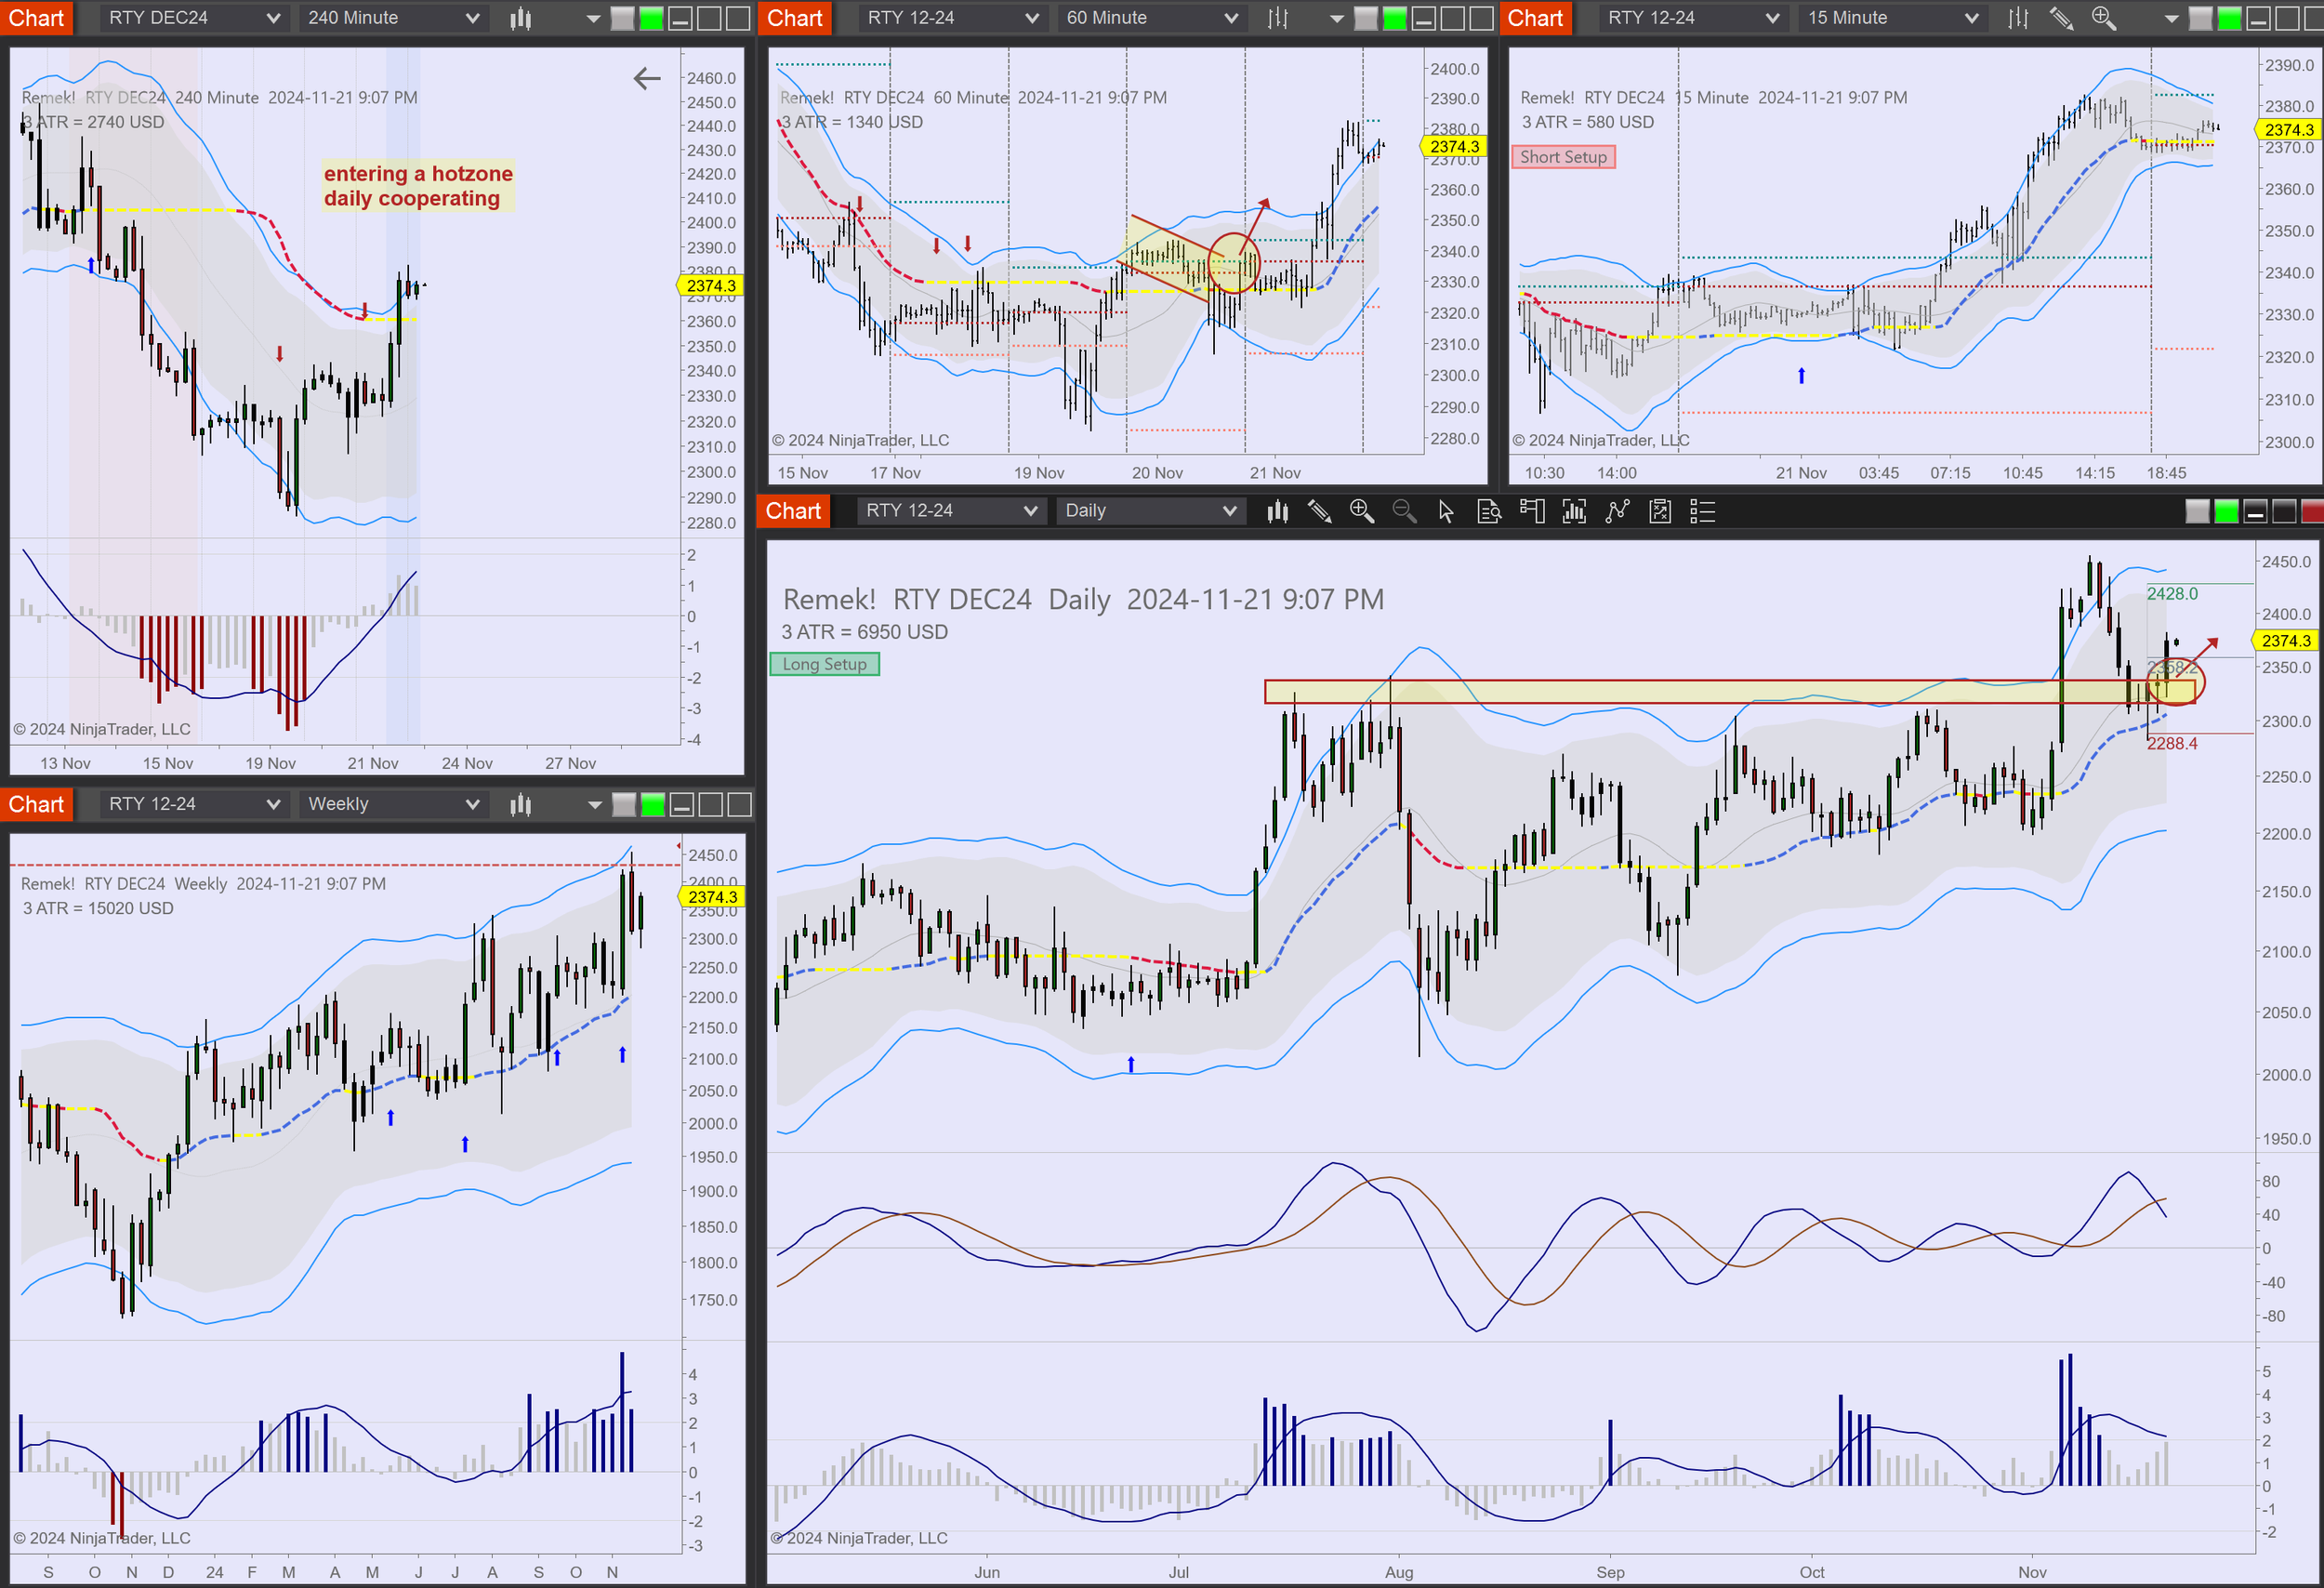The width and height of the screenshot is (2324, 1588).
Task: Toggle the green link button on the Daily chart
Action: 2226,512
